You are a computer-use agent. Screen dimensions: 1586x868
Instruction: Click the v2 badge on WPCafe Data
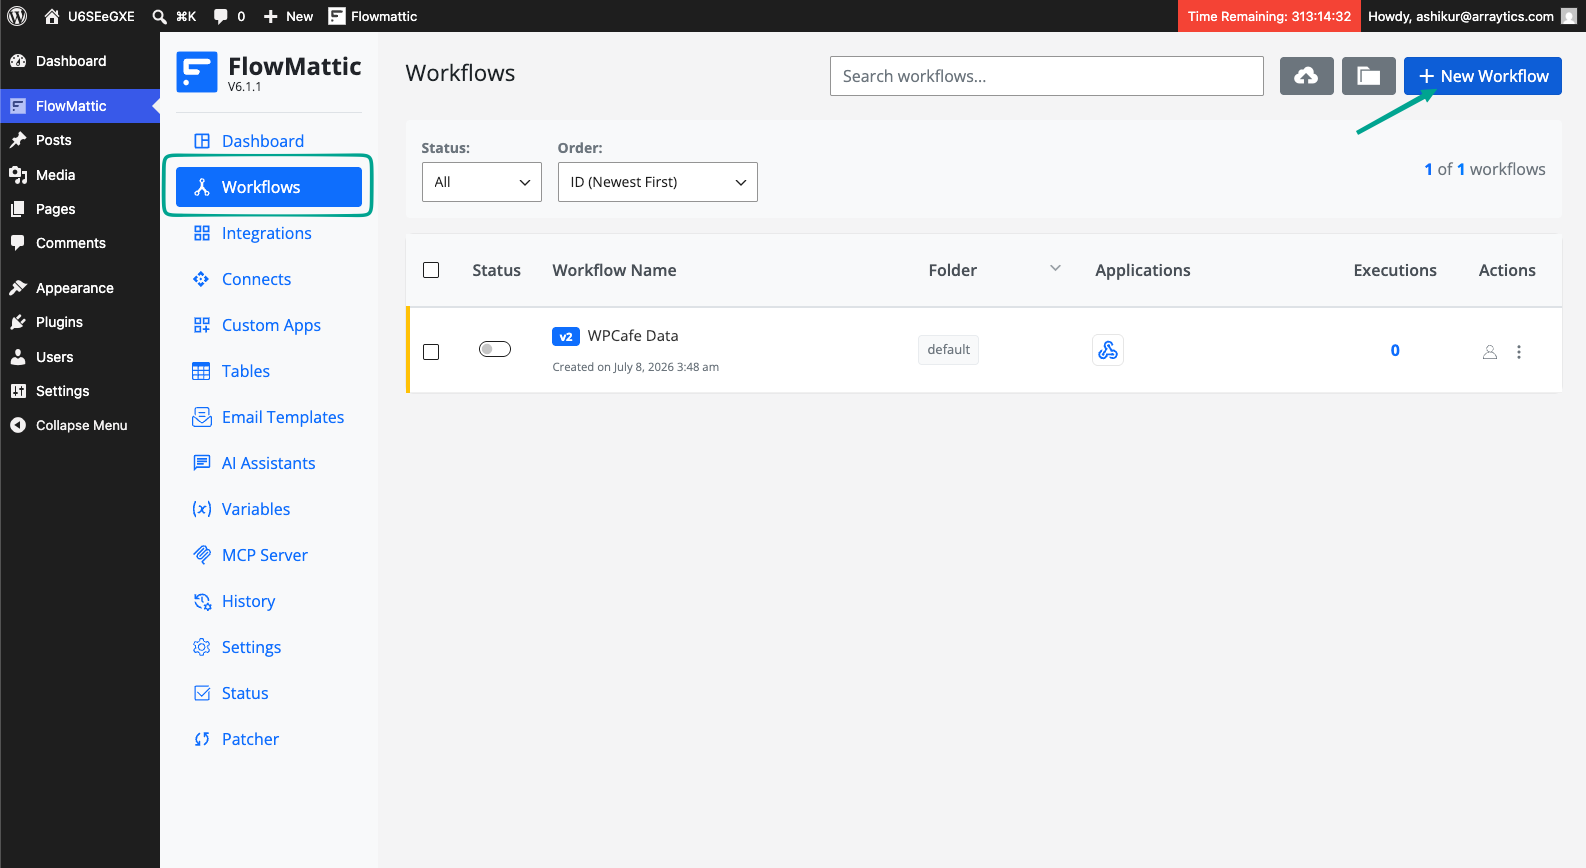[566, 336]
